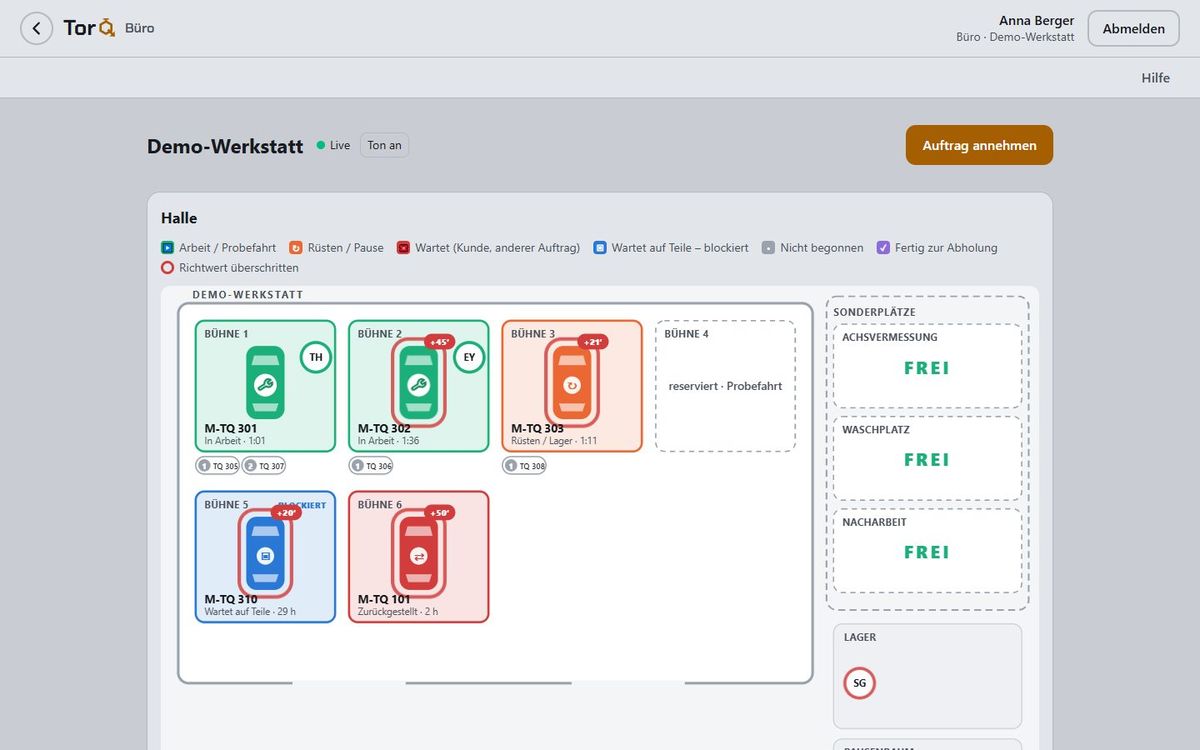Select the free Waschplatz slot

coord(928,458)
